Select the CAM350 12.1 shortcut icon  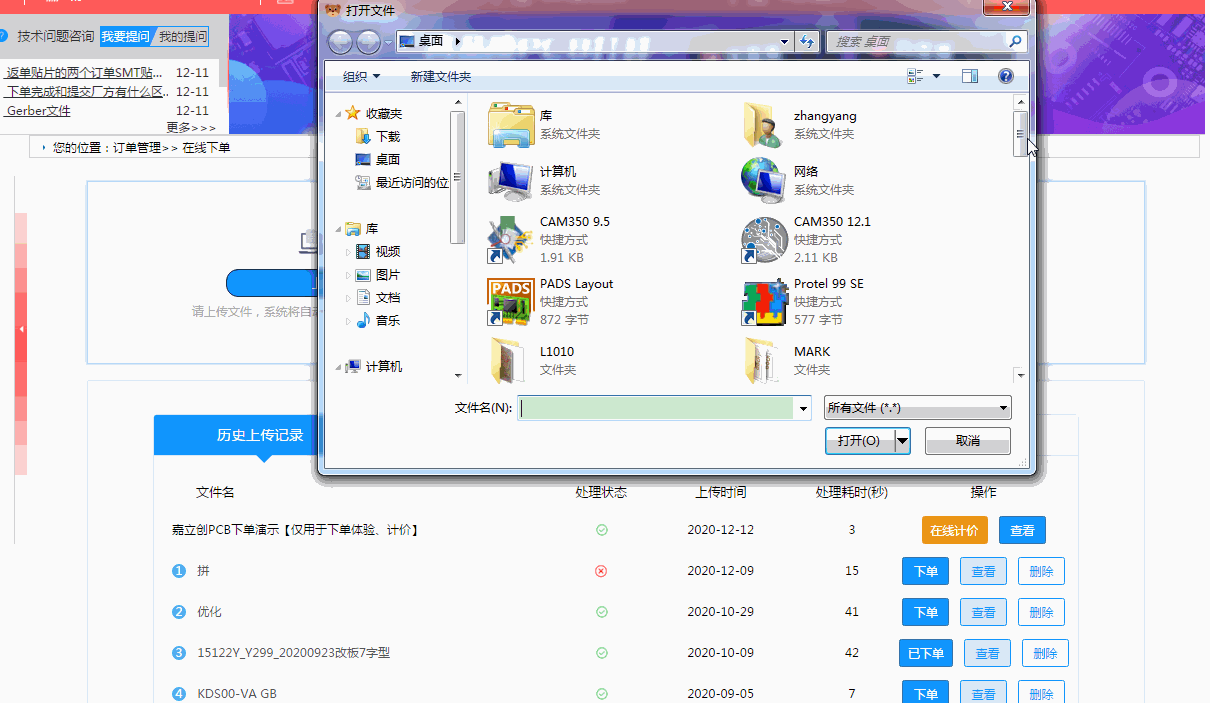(765, 240)
